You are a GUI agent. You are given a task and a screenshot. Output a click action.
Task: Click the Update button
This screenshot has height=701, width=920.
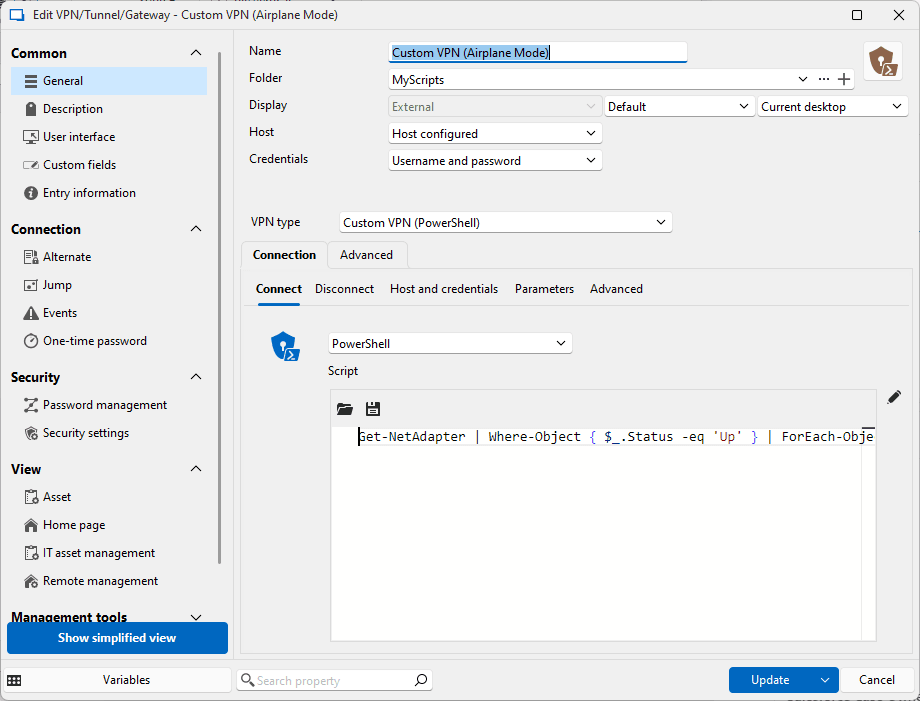[770, 680]
